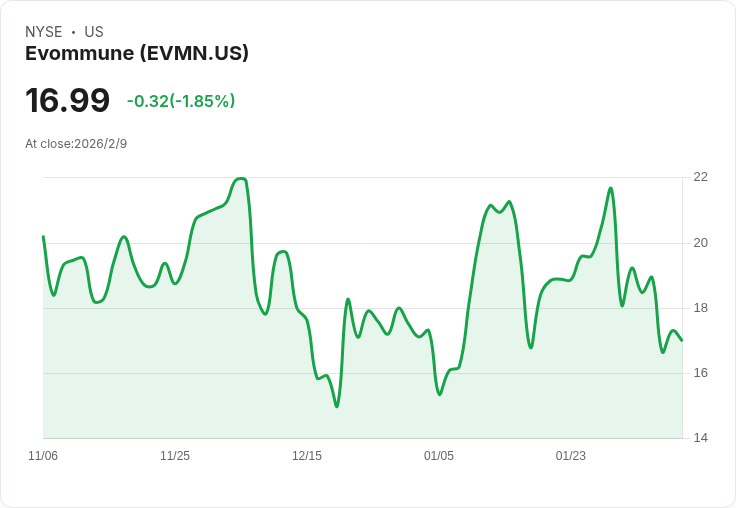Click the 22 price level on y-axis
This screenshot has width=736, height=508.
coord(700,177)
